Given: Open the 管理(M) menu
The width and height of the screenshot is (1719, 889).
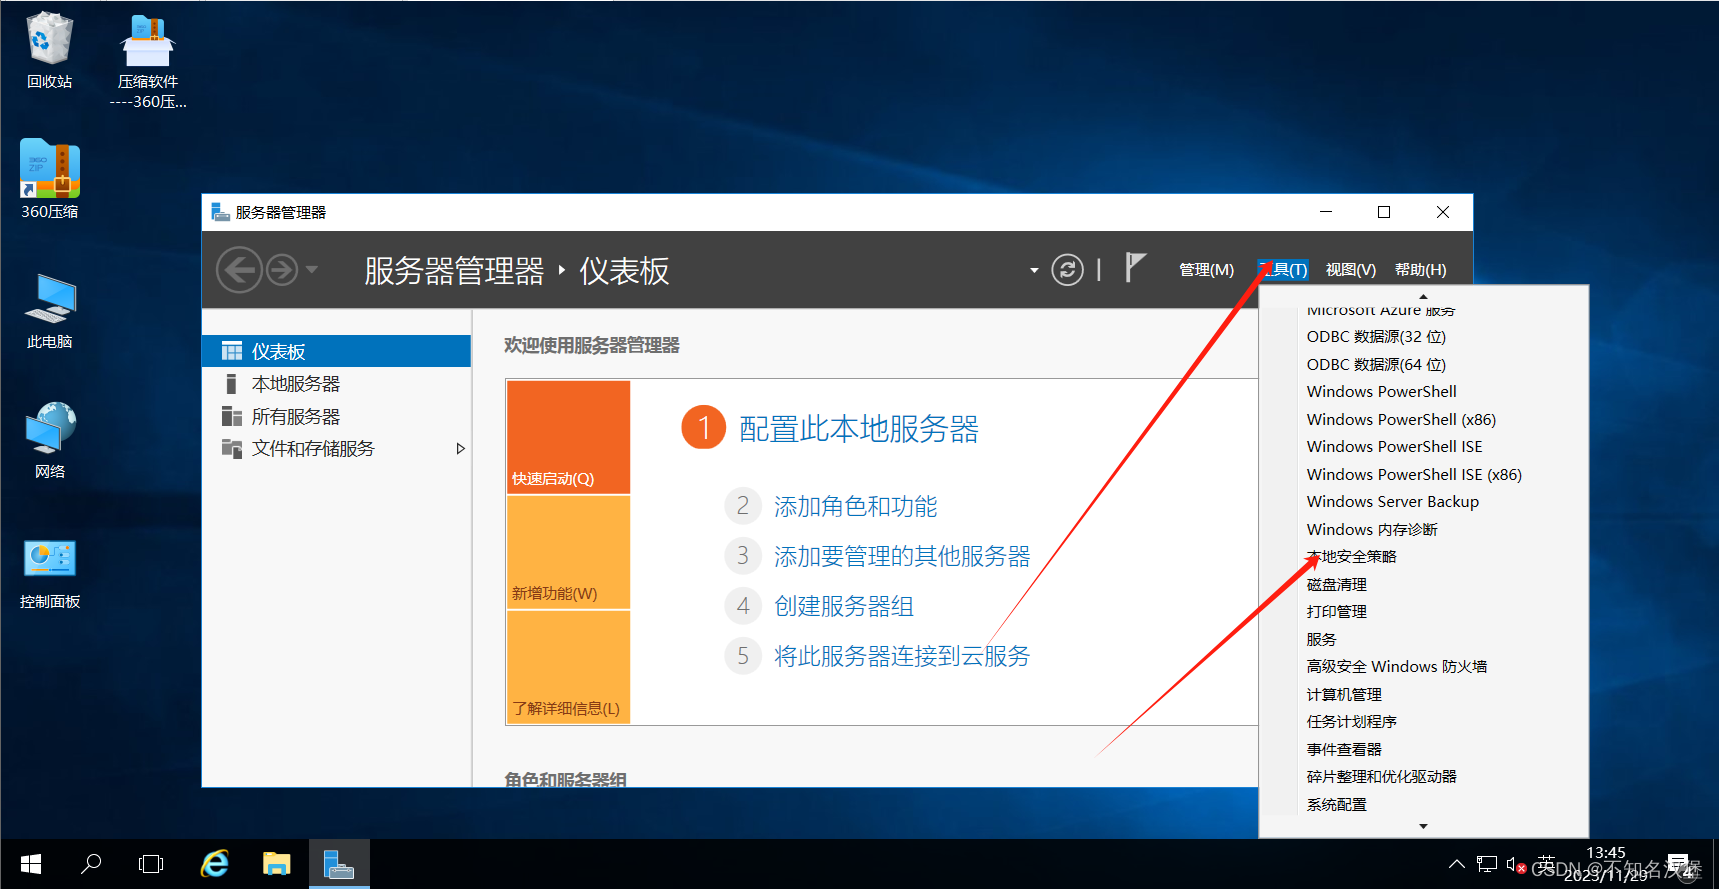Looking at the screenshot, I should pos(1206,270).
